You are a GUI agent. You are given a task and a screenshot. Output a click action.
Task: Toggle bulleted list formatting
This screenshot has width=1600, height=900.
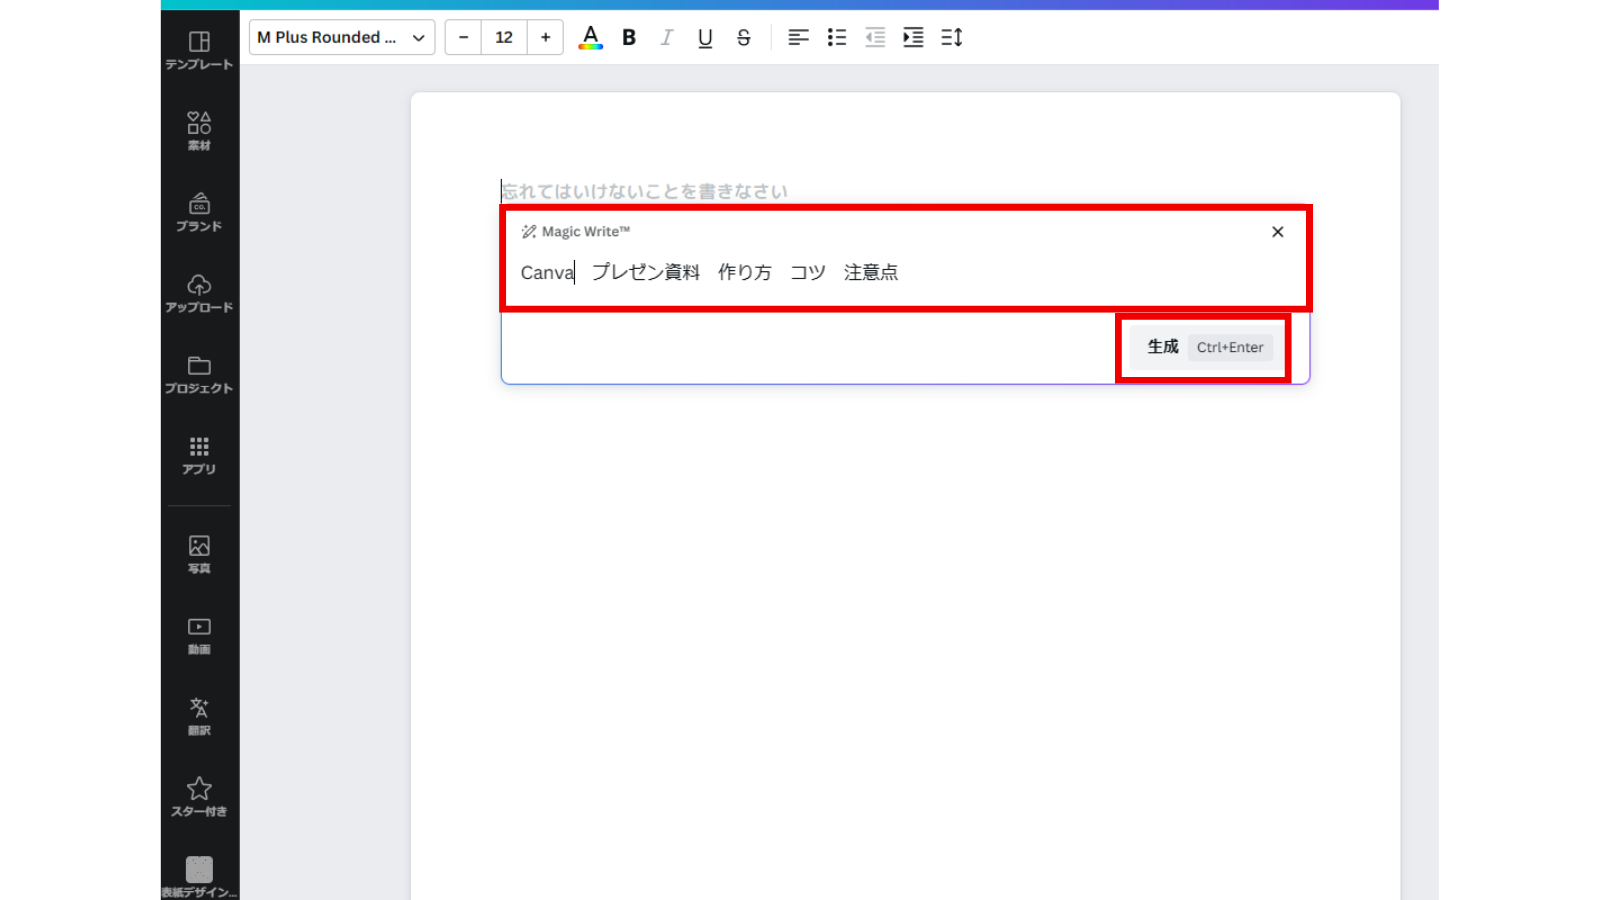[837, 37]
